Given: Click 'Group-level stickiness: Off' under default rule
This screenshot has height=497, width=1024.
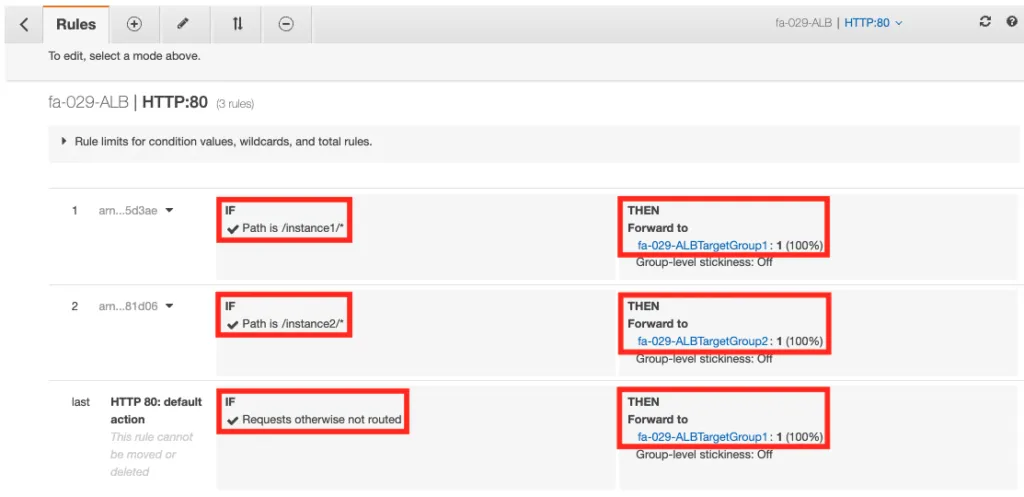Looking at the screenshot, I should tap(704, 454).
